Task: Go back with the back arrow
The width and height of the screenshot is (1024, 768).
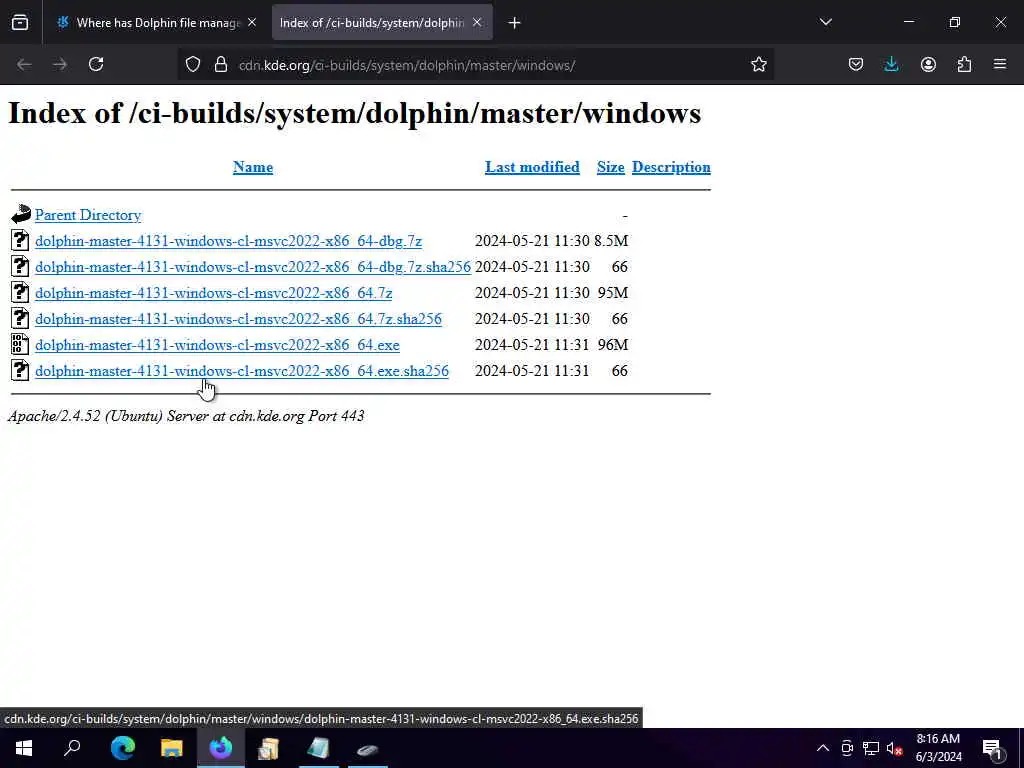Action: click(24, 65)
